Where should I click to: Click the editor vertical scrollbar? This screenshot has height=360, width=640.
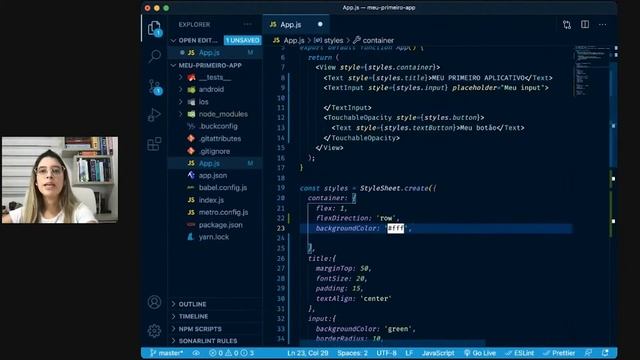[x=613, y=114]
